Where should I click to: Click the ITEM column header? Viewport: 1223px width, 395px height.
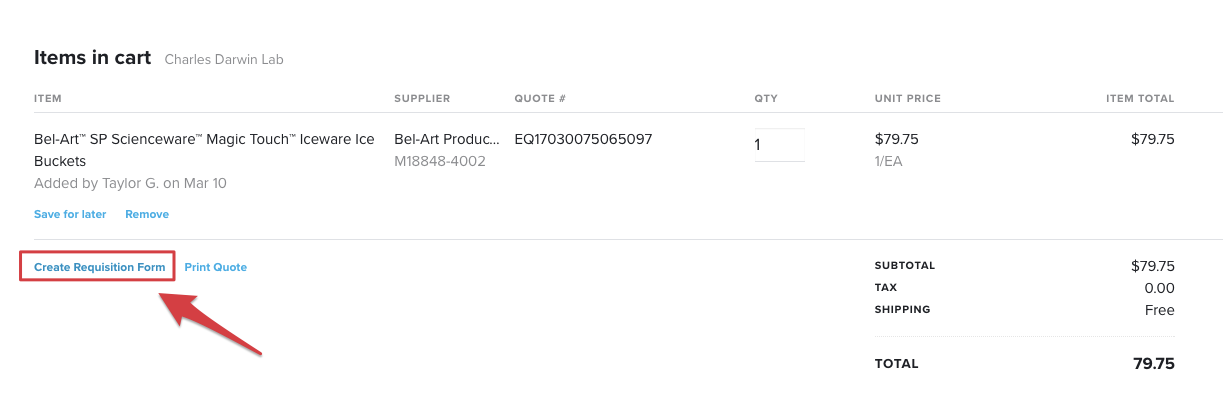(48, 98)
